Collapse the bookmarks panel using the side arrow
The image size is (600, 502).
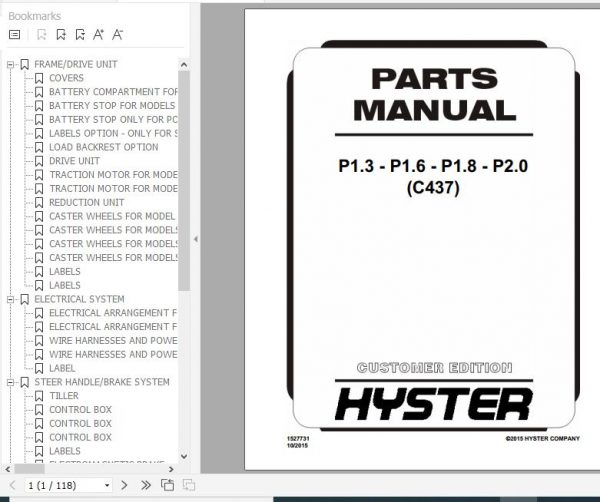click(196, 240)
